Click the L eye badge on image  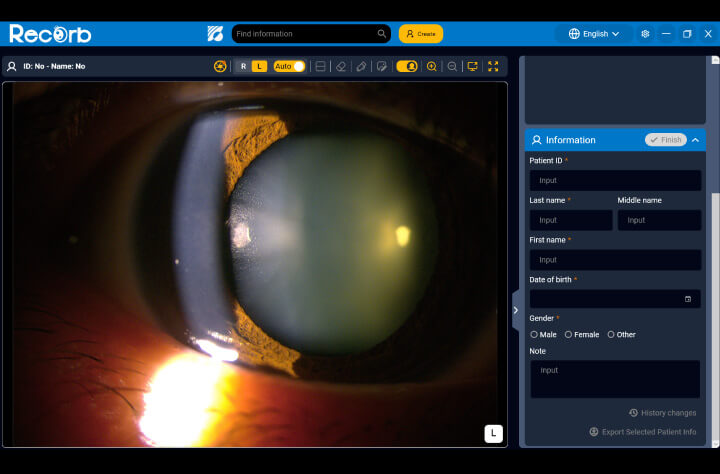494,433
